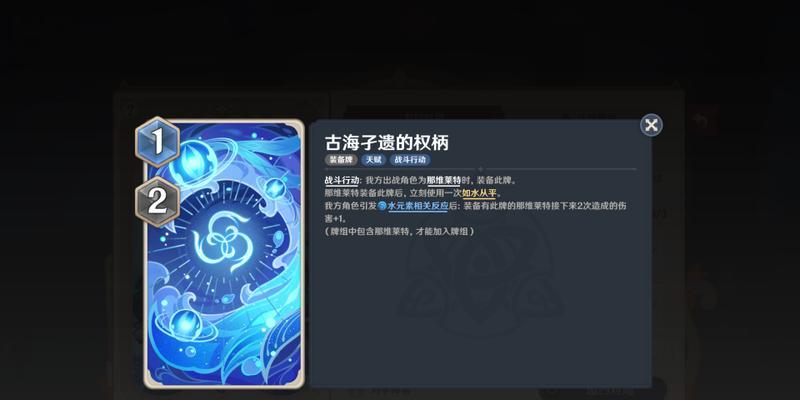The image size is (800, 400).
Task: Select the 天赋 tag
Action: (x=373, y=160)
